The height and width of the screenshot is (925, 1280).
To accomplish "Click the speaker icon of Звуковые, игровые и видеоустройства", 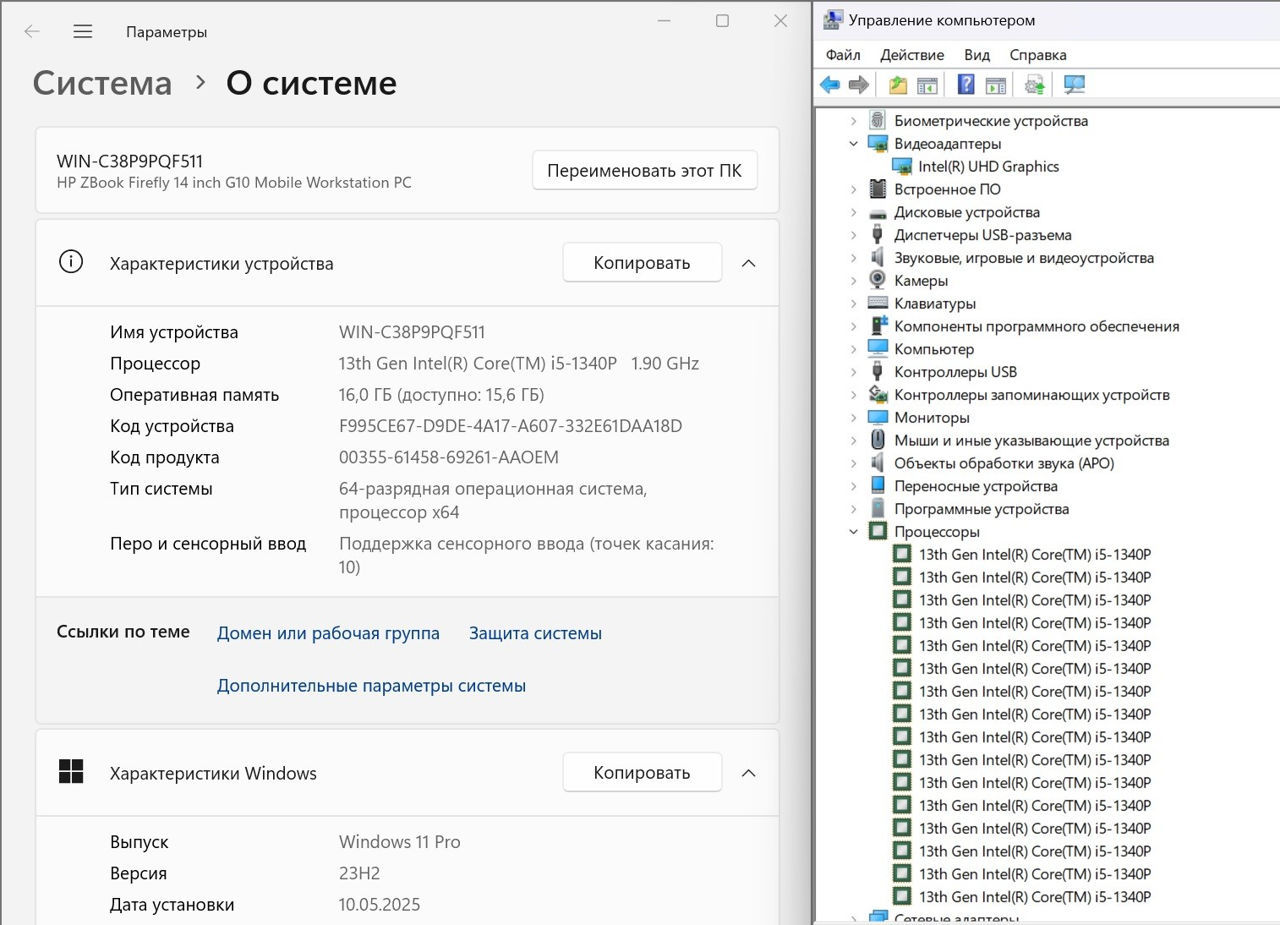I will (x=877, y=257).
